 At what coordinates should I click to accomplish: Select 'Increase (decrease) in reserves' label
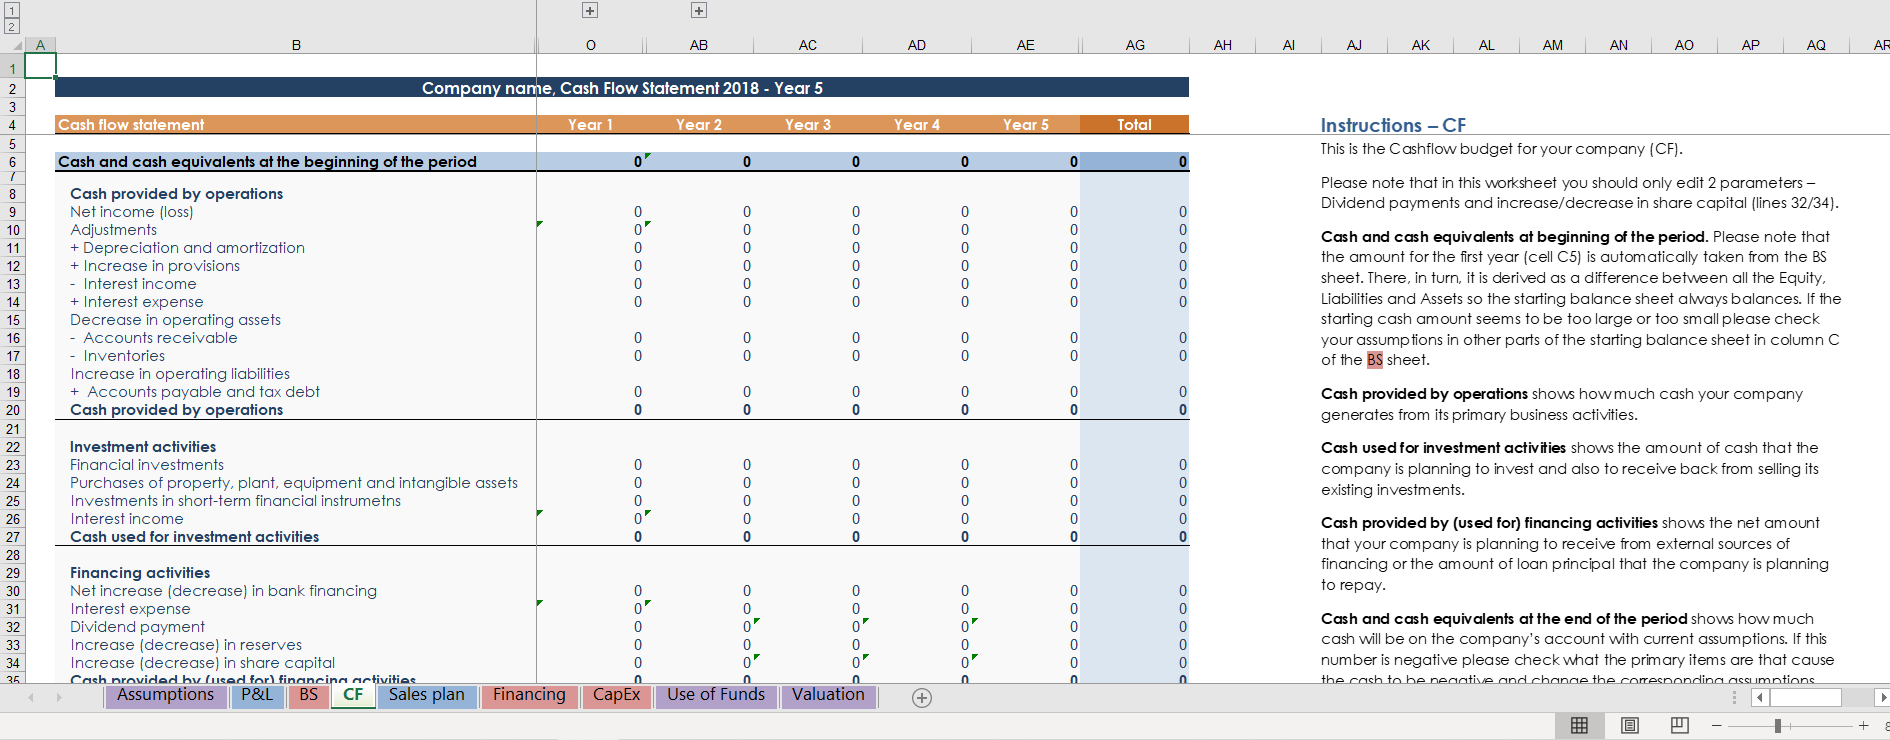tap(186, 645)
